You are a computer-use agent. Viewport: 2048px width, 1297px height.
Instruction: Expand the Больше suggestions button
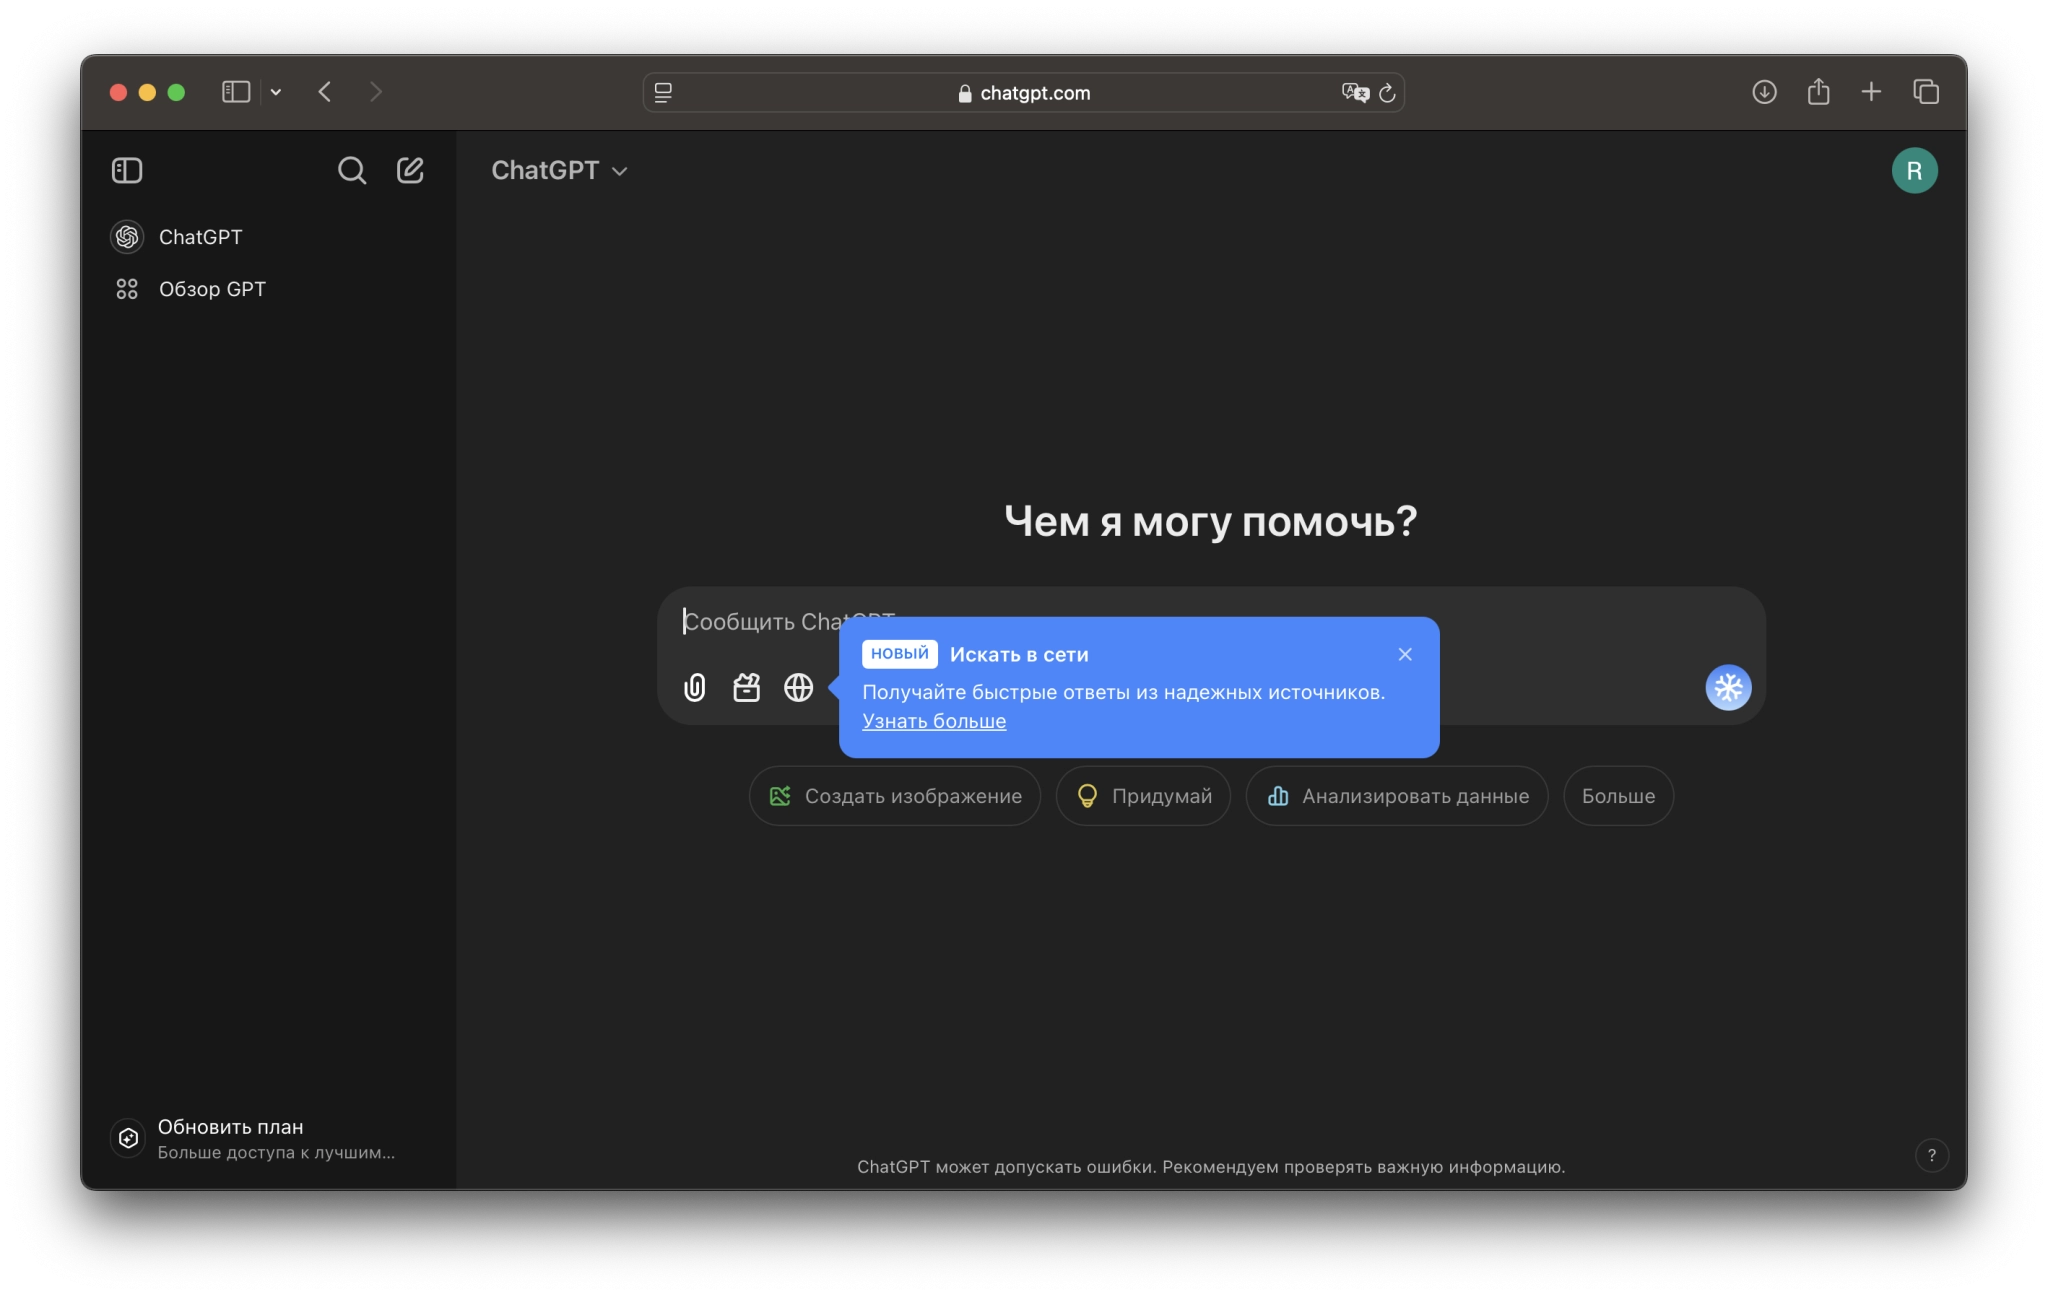[x=1617, y=796]
